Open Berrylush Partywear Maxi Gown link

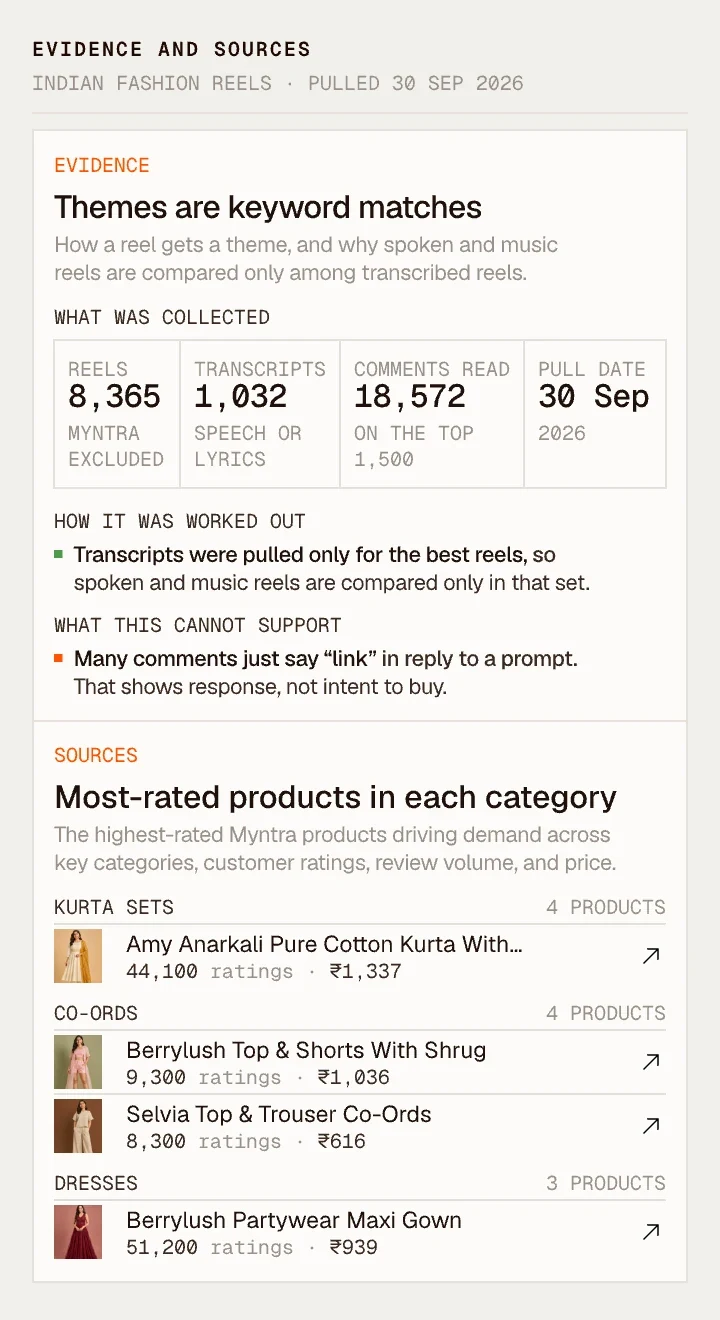[294, 1220]
